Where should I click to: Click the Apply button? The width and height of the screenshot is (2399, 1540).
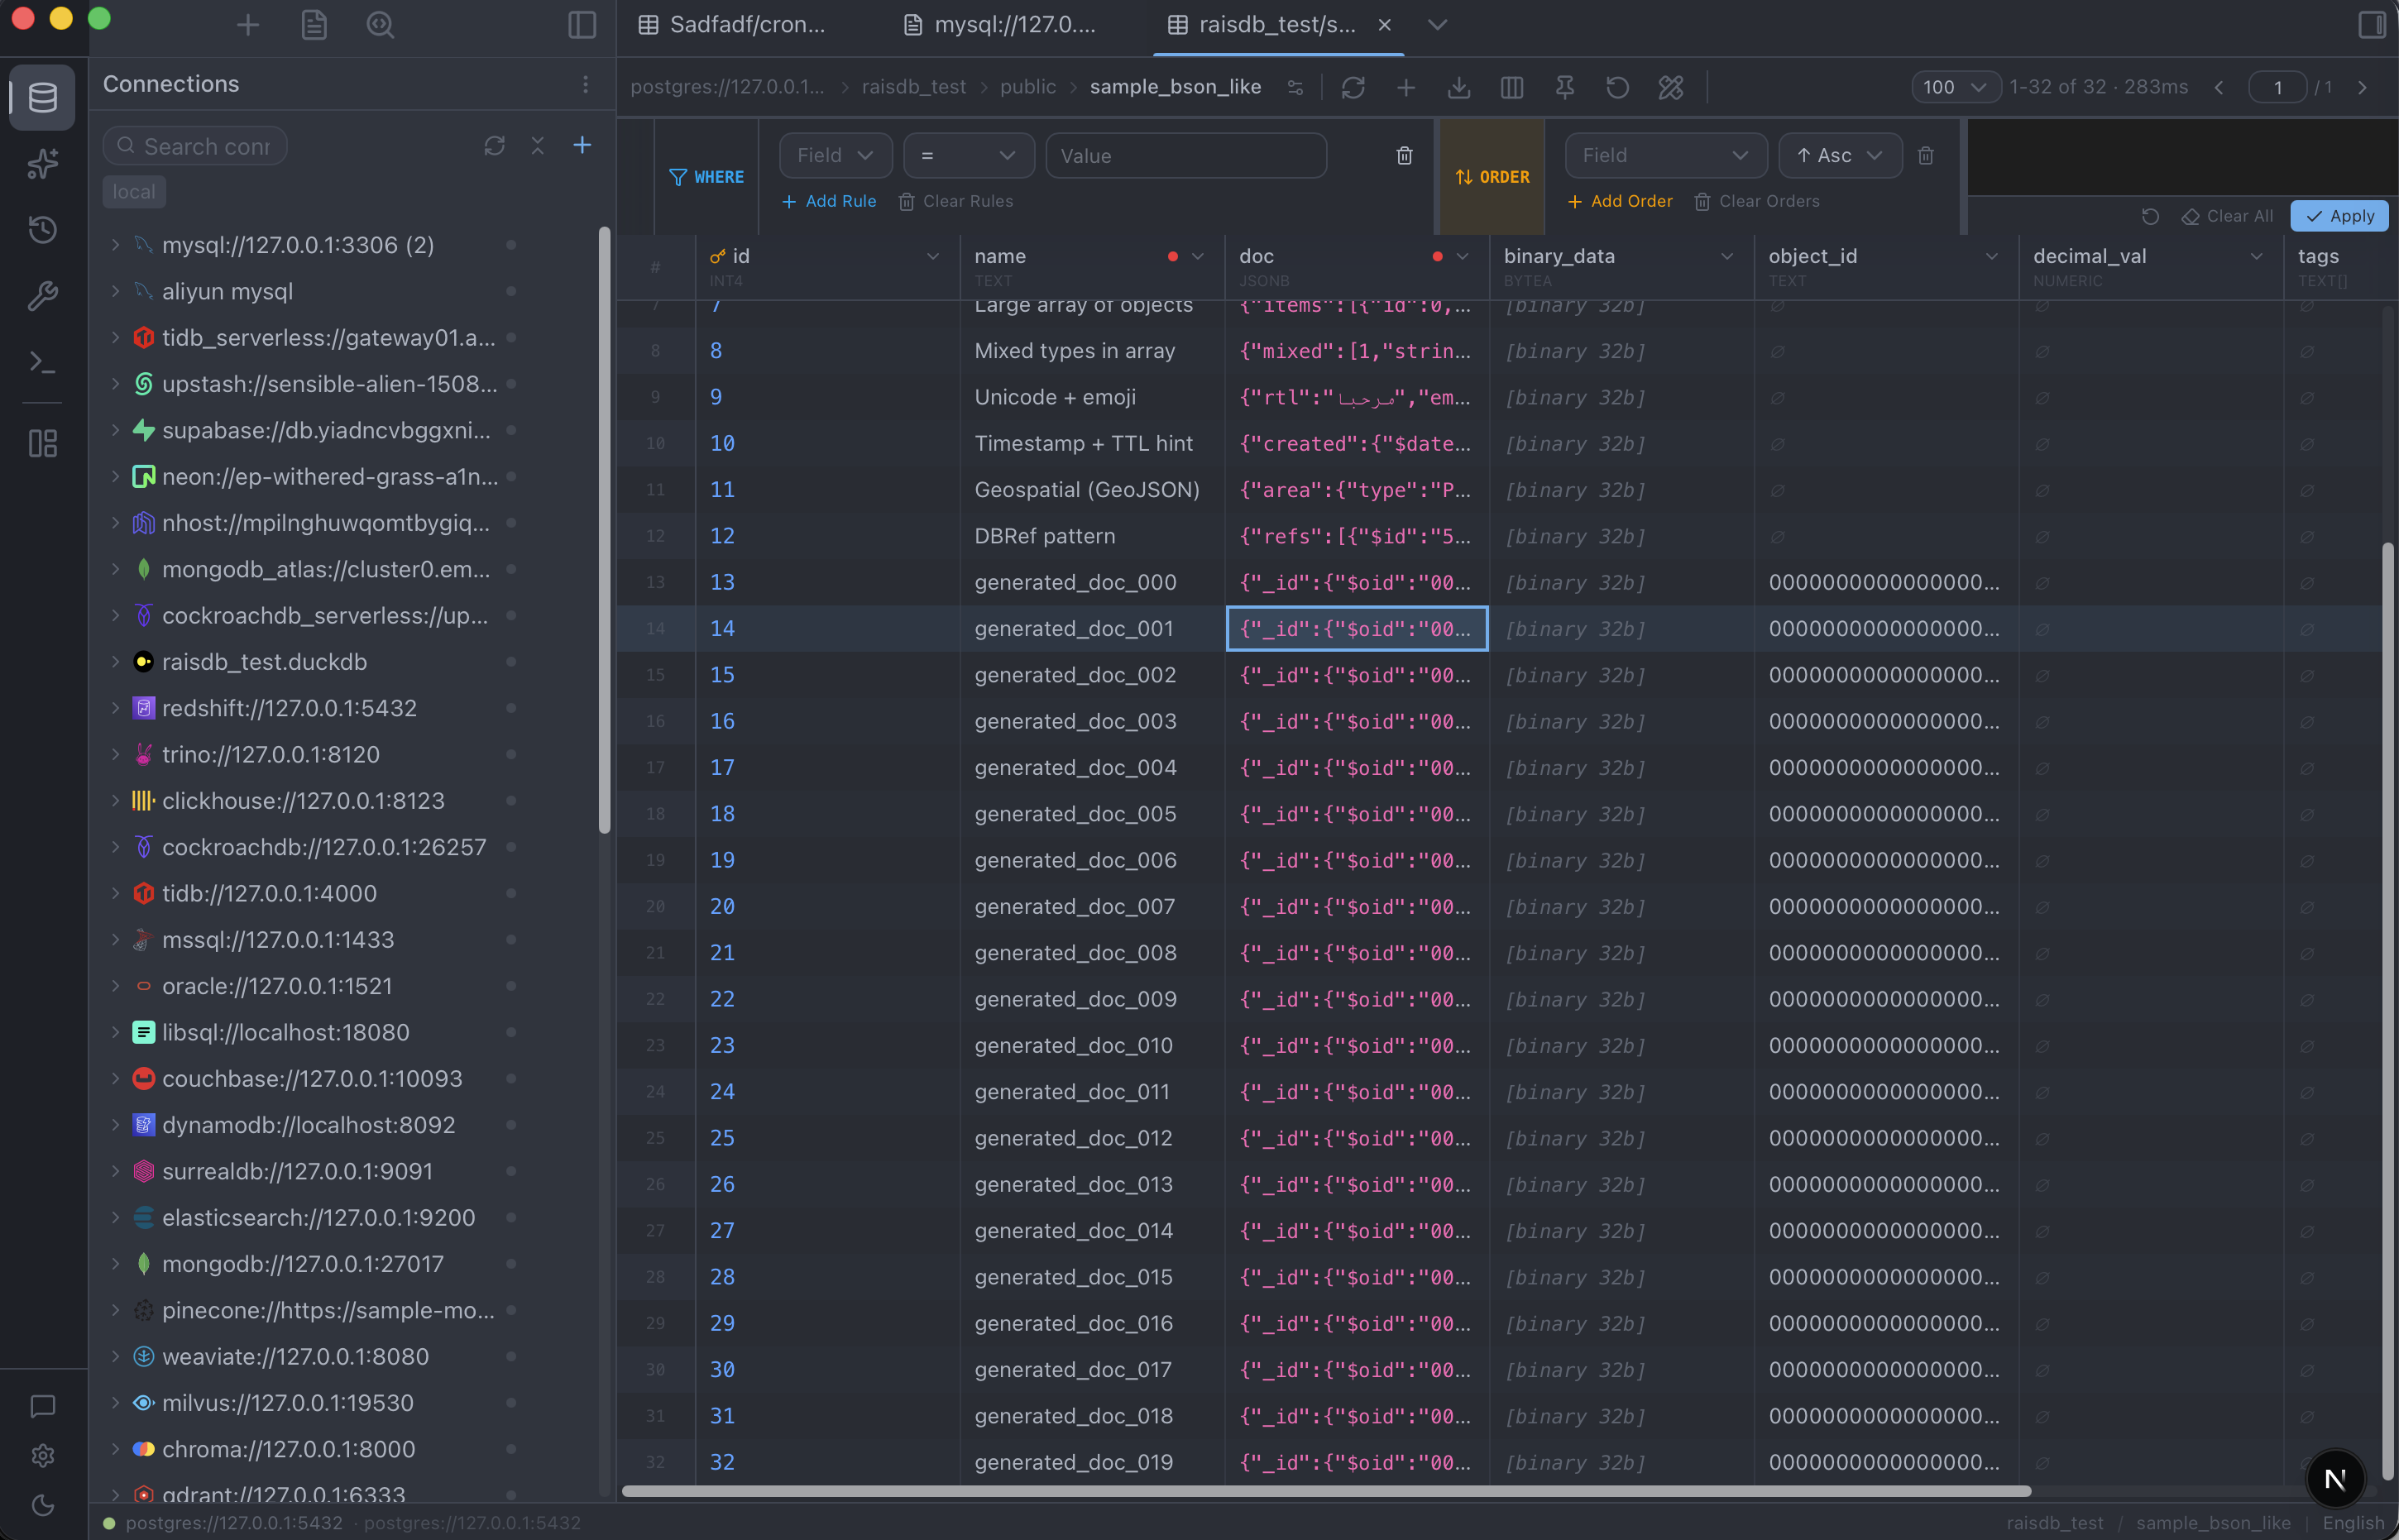[2340, 217]
